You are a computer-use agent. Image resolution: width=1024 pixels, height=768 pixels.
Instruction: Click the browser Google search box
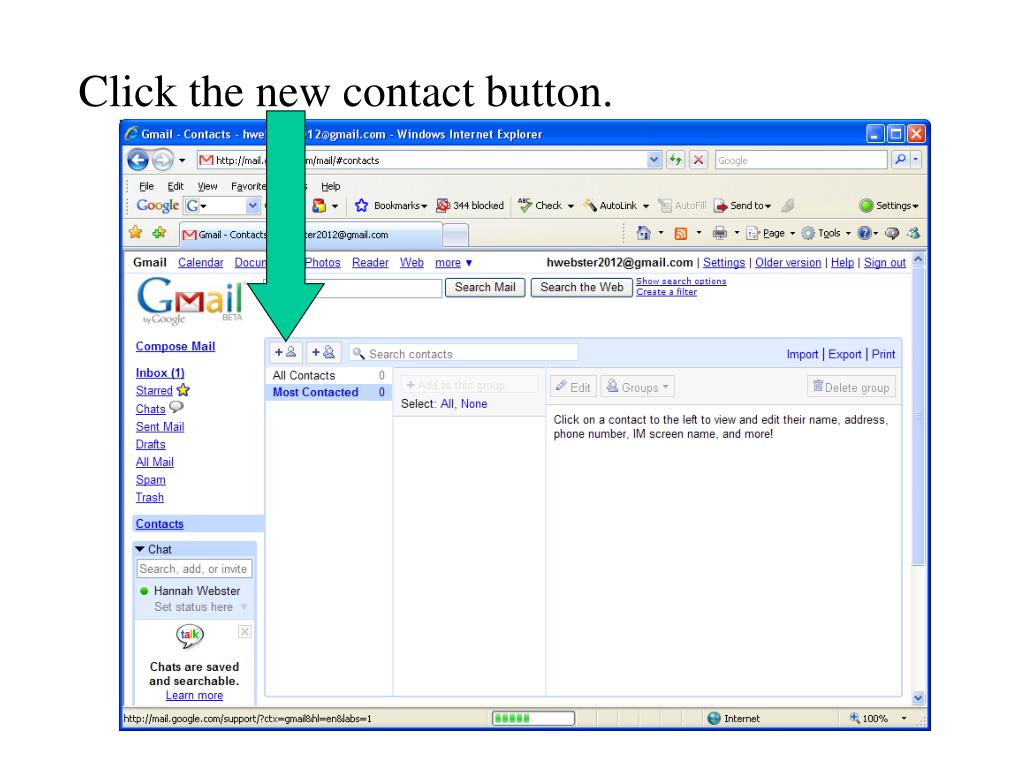click(x=801, y=160)
